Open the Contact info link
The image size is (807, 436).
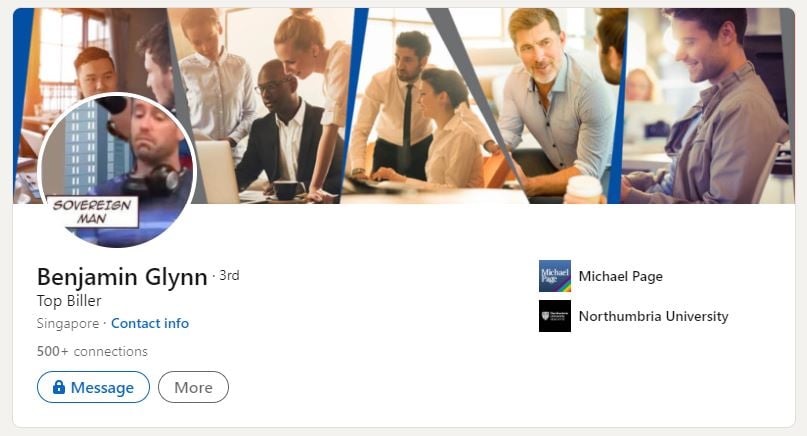[x=150, y=323]
